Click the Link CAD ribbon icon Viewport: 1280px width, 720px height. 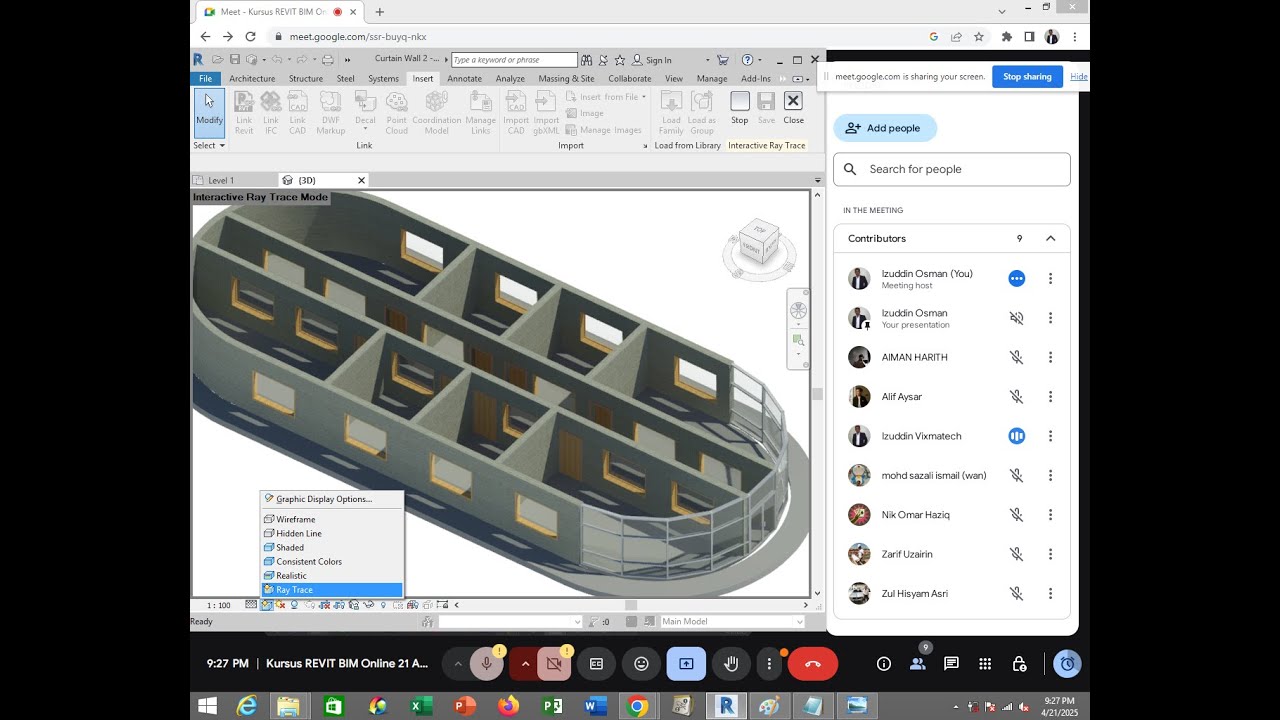tap(298, 113)
